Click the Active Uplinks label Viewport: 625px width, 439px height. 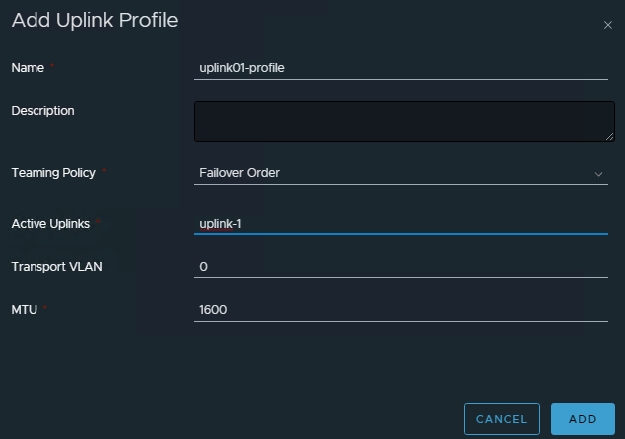point(51,223)
